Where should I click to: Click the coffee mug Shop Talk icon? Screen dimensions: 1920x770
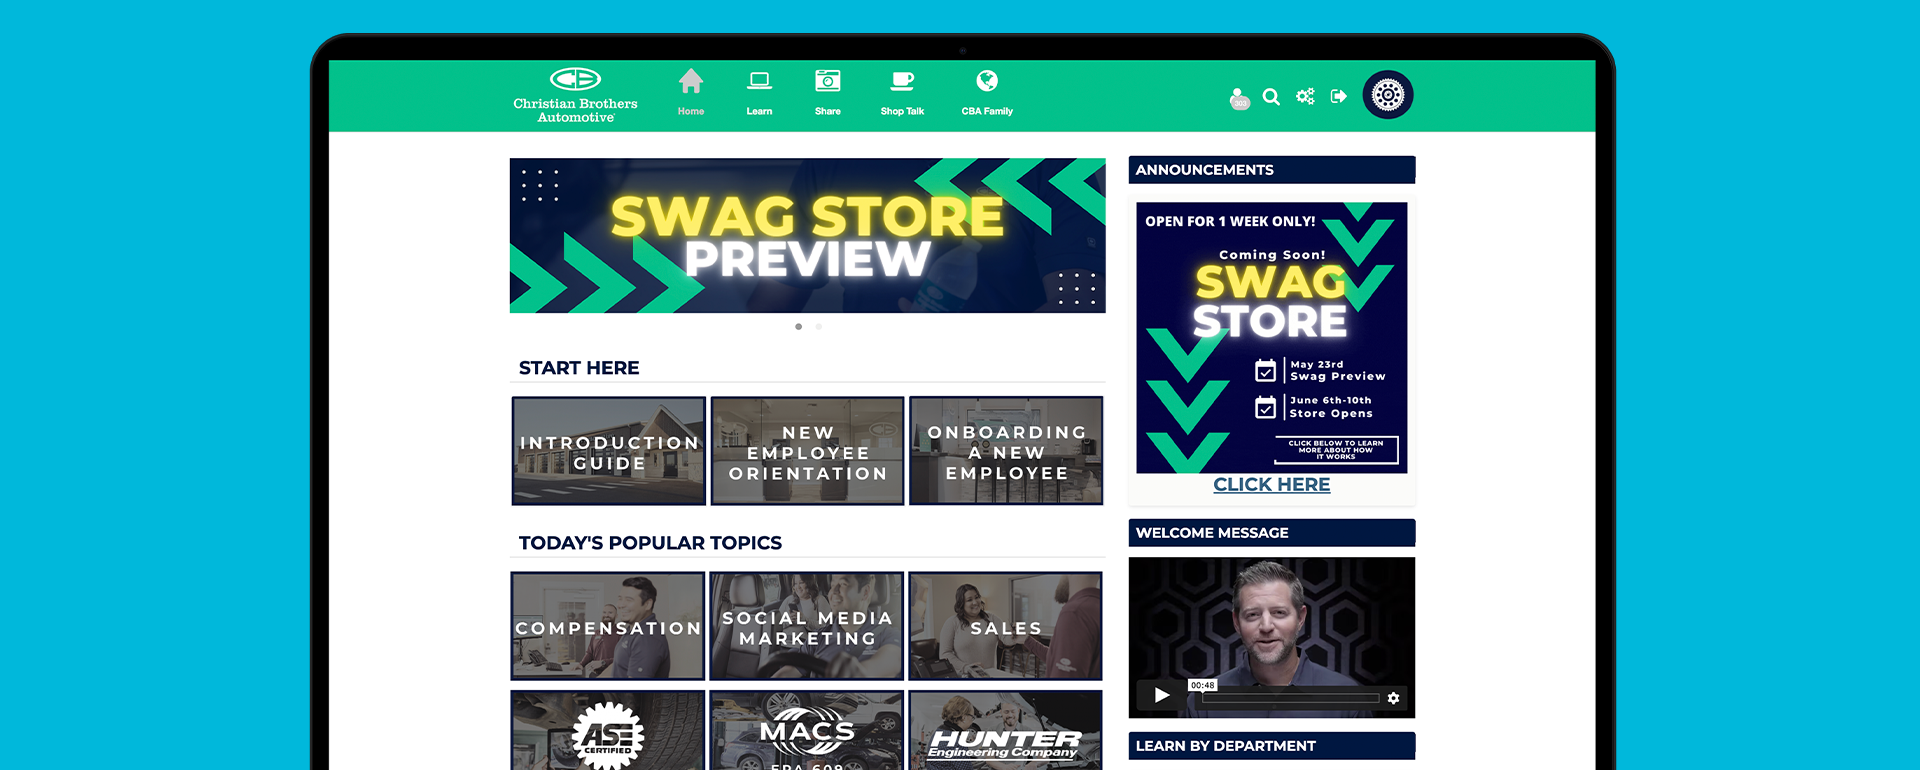pyautogui.click(x=902, y=80)
